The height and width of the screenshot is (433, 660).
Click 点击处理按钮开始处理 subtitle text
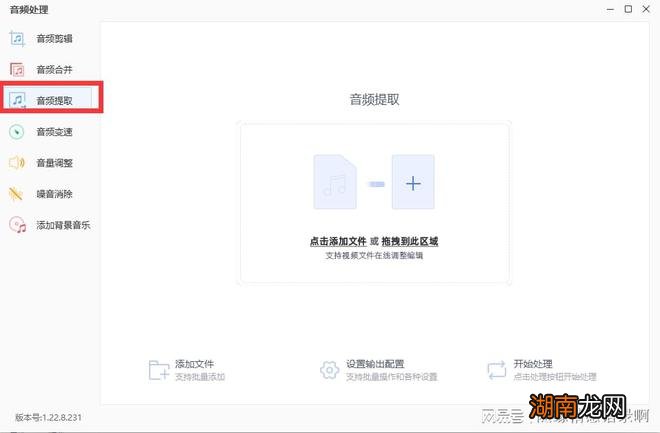click(555, 377)
